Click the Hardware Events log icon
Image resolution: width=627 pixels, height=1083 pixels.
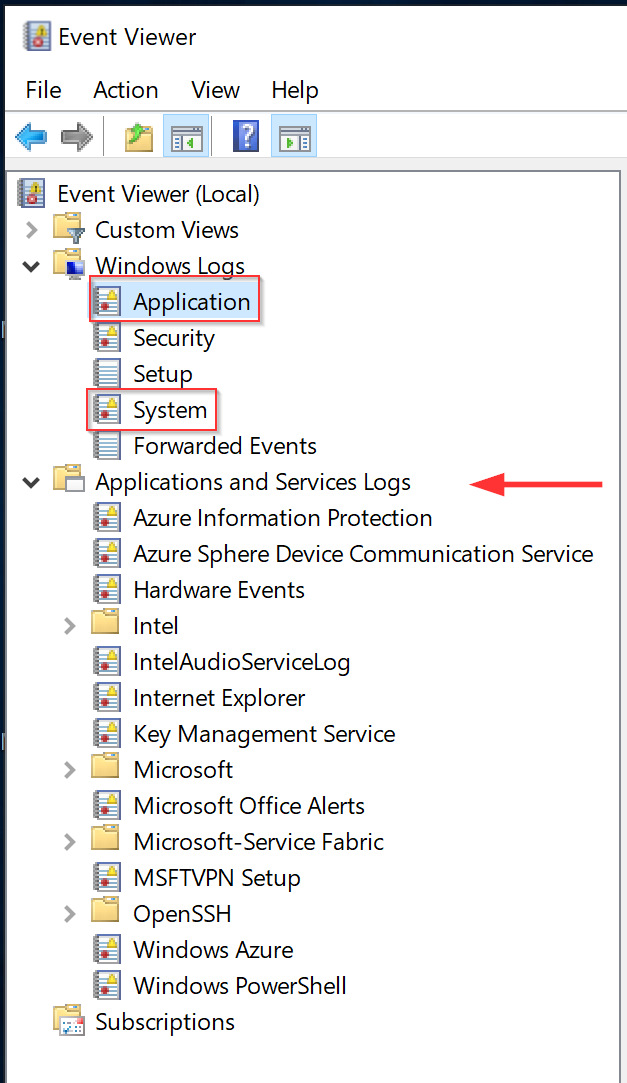pyautogui.click(x=107, y=589)
